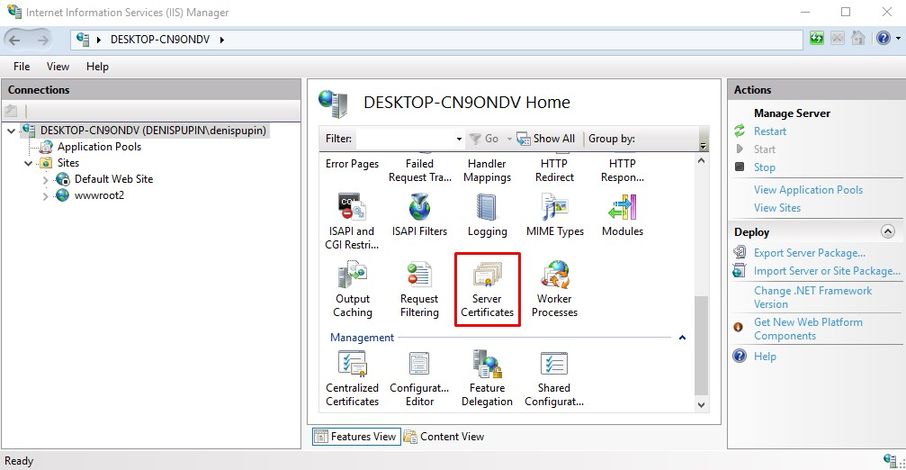The width and height of the screenshot is (906, 470).
Task: Select Default Web Site in tree
Action: tap(105, 179)
